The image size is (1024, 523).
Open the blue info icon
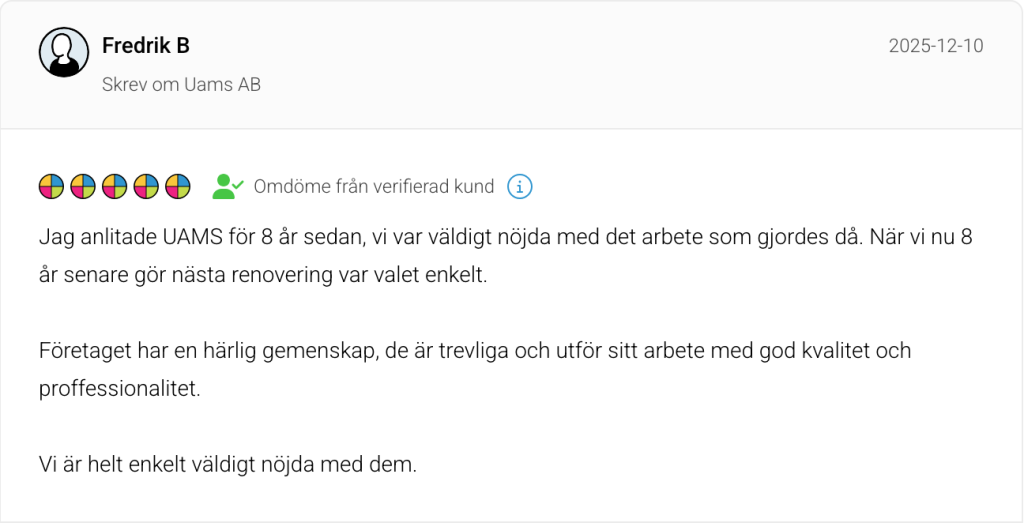coord(520,186)
